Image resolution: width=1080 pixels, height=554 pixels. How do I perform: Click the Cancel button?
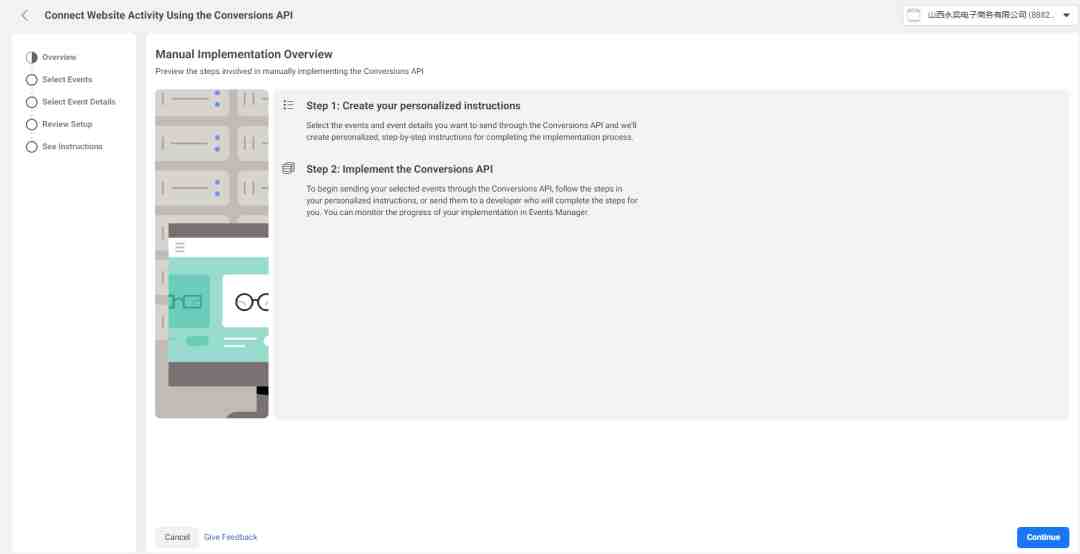pos(177,537)
